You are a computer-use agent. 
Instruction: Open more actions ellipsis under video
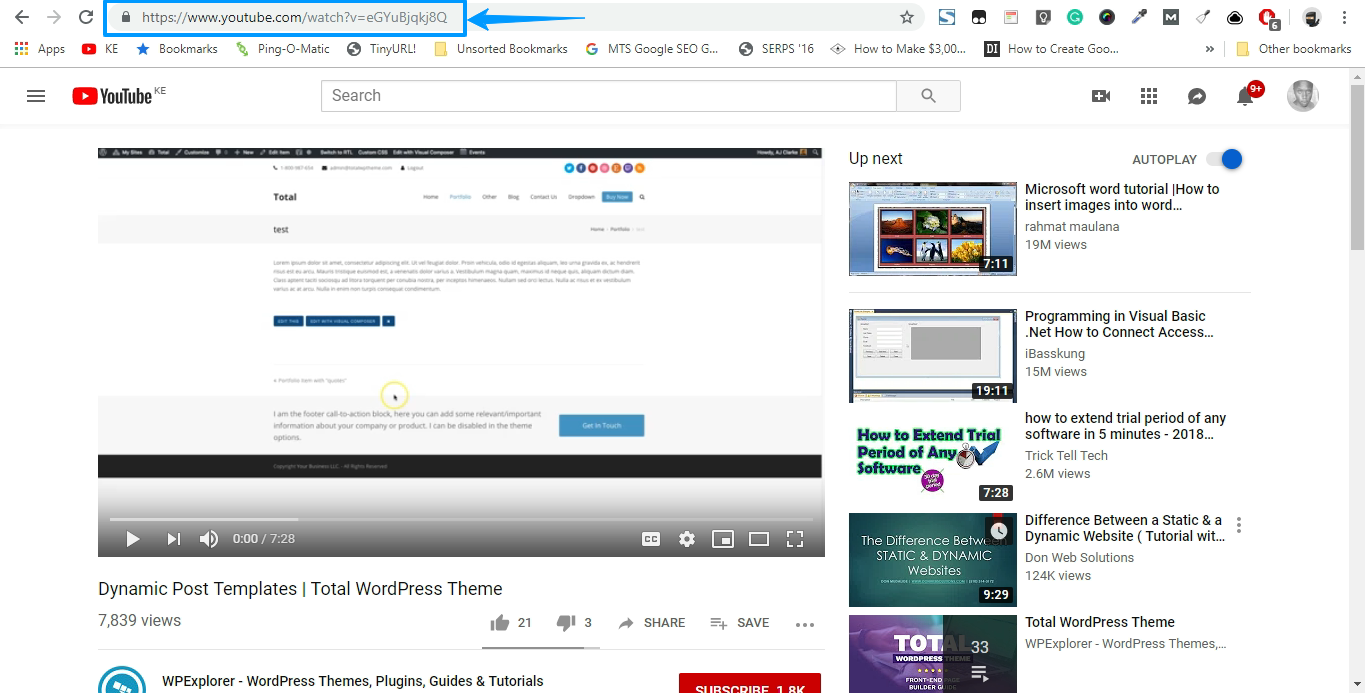(805, 624)
